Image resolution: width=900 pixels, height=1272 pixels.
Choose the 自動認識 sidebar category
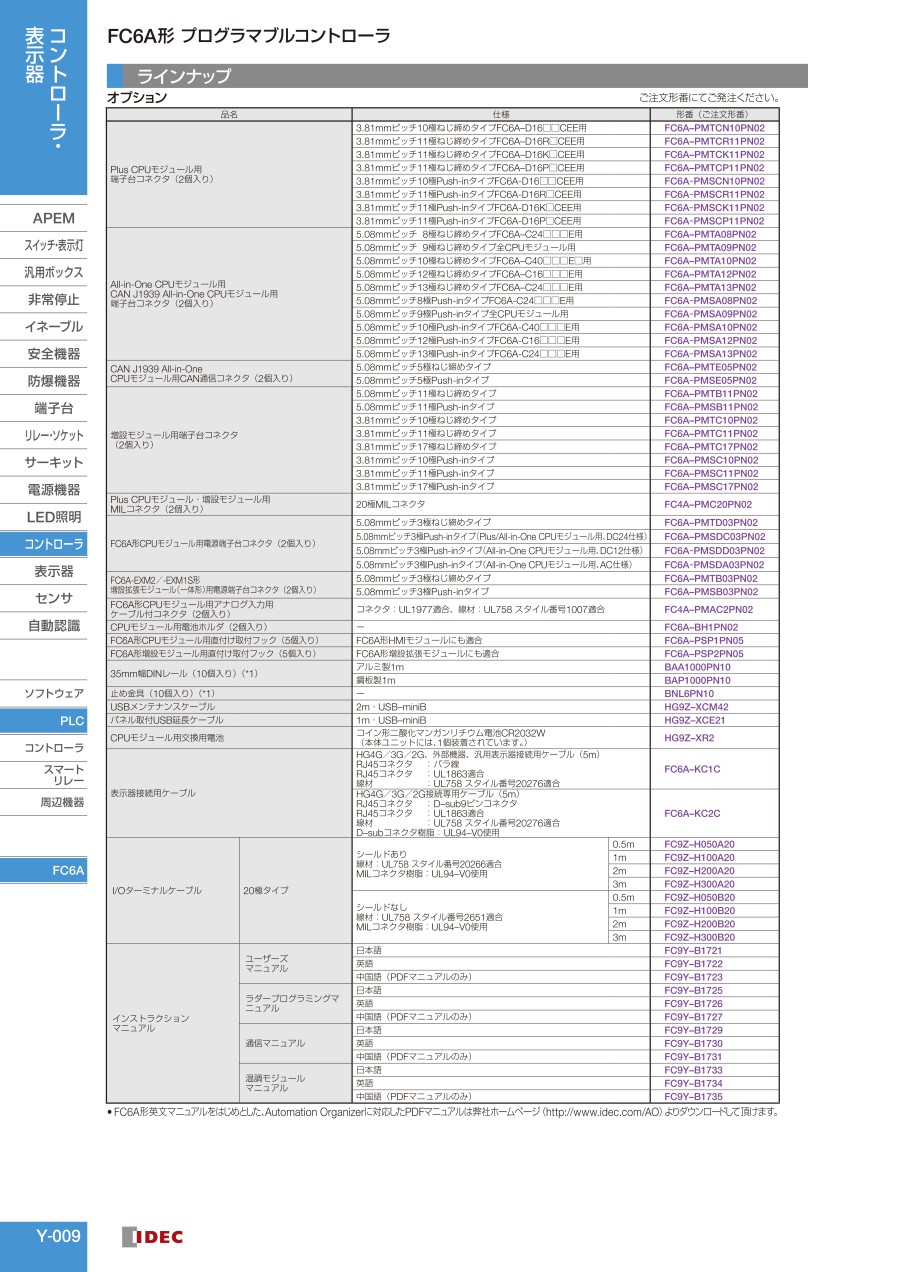coord(53,626)
